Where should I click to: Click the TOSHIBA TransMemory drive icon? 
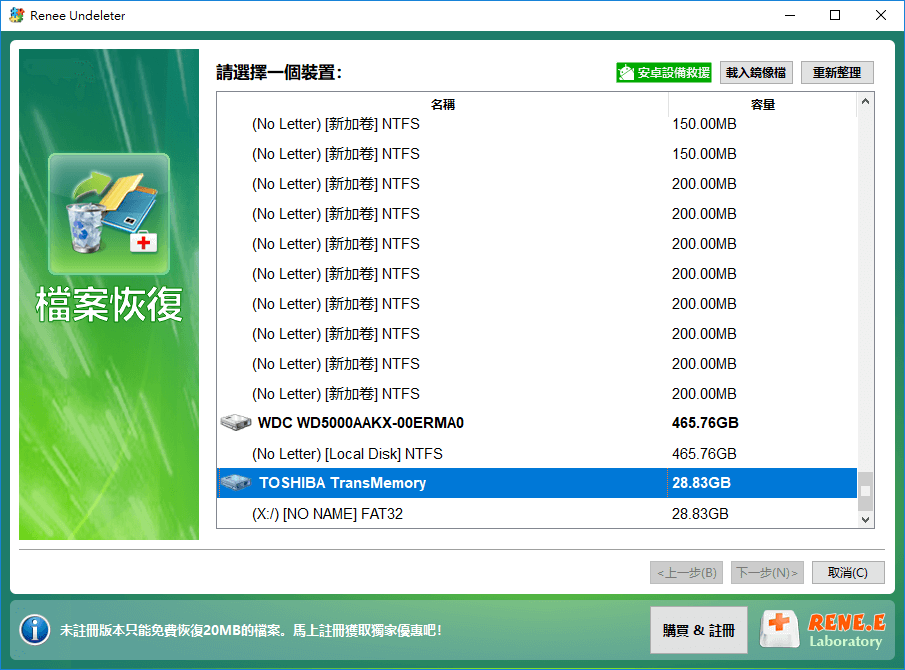[235, 482]
